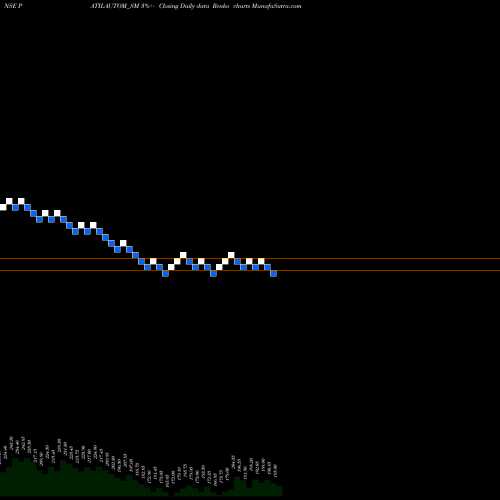Click the "Closing Daily data" caption
Screen dimensions: 500x500
184,6
